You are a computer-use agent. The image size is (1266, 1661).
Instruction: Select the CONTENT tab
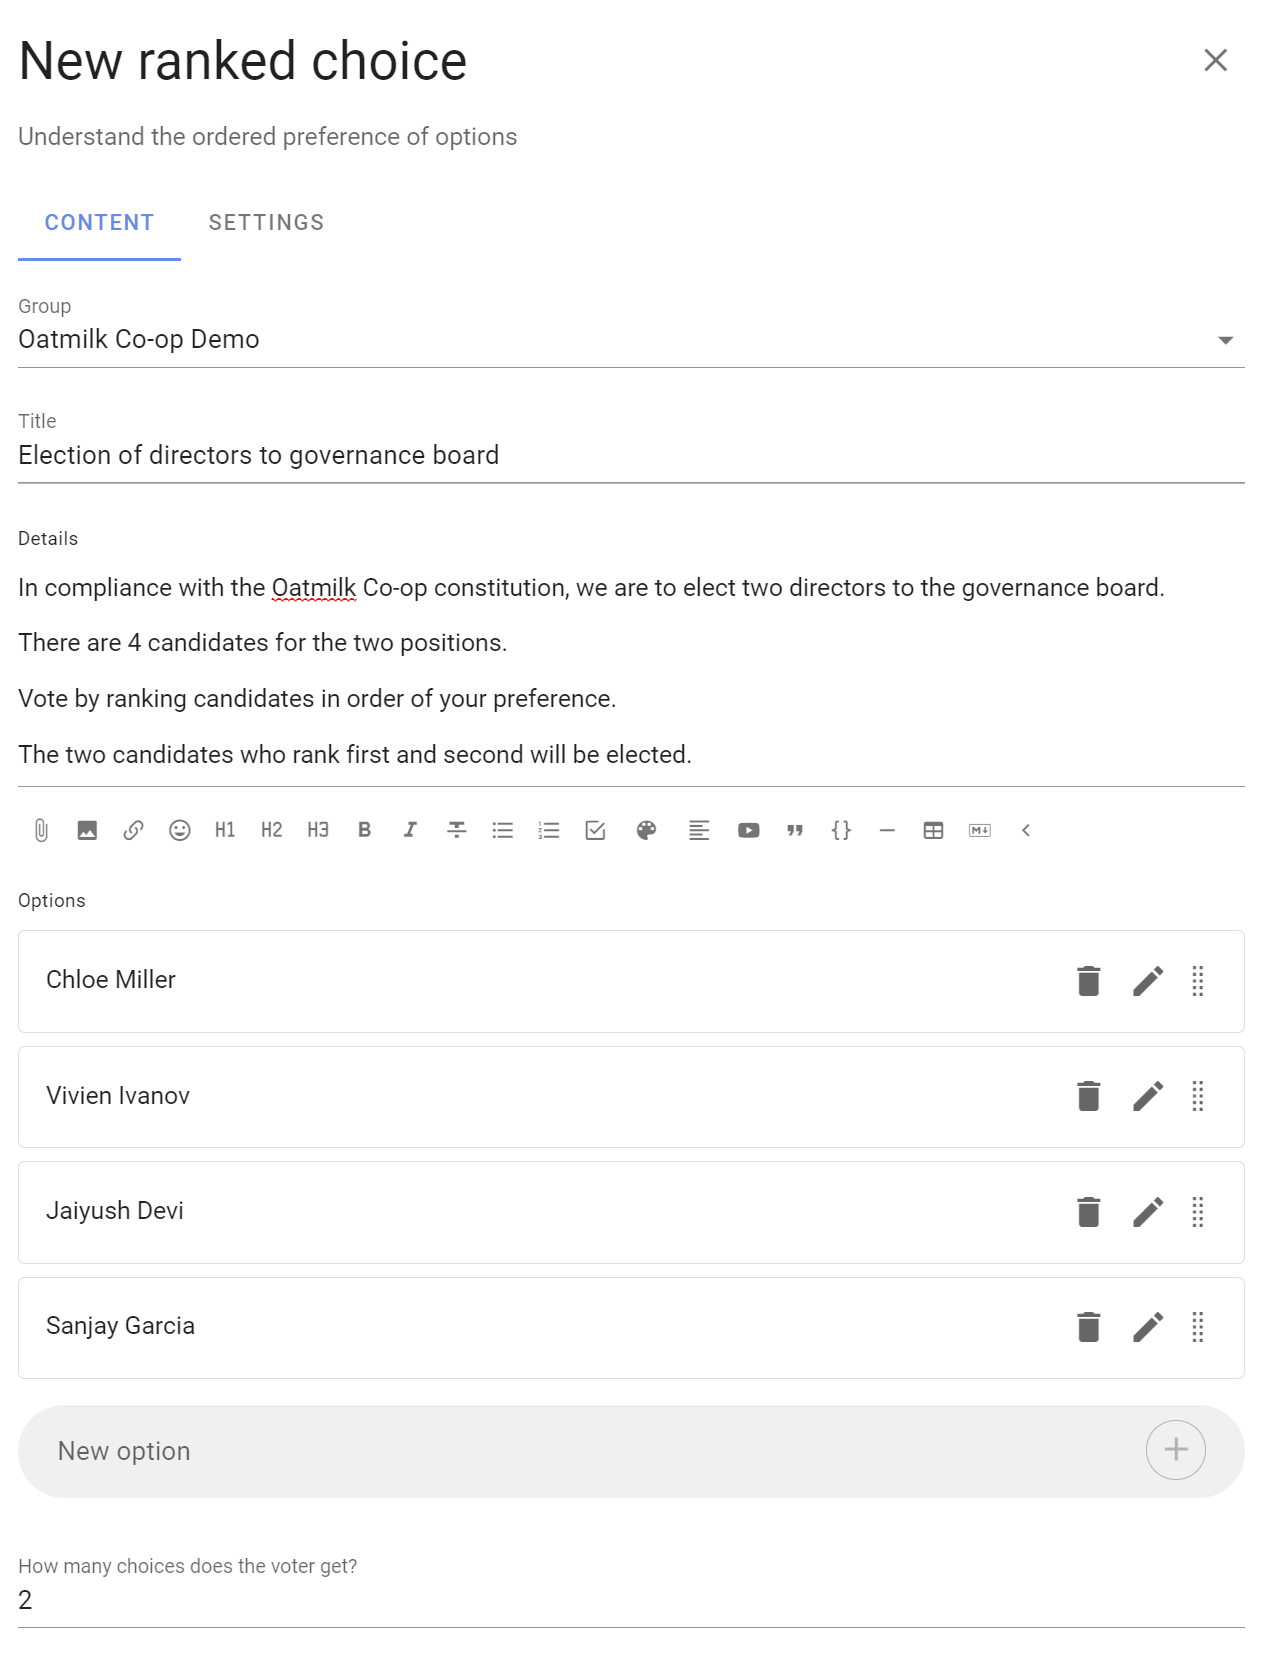pyautogui.click(x=99, y=223)
